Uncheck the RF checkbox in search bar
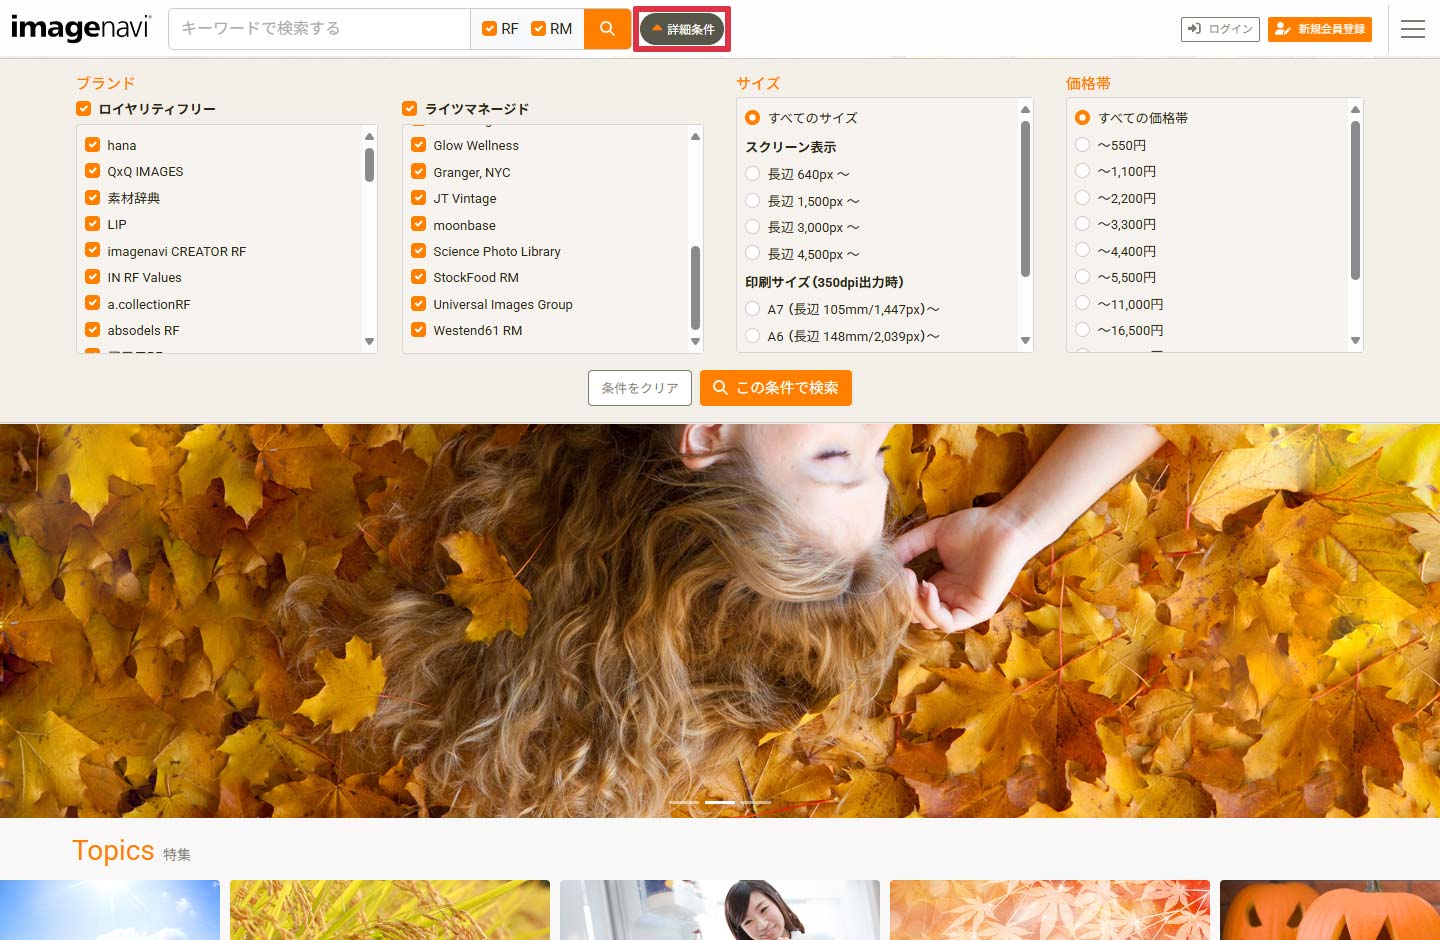 coord(490,29)
